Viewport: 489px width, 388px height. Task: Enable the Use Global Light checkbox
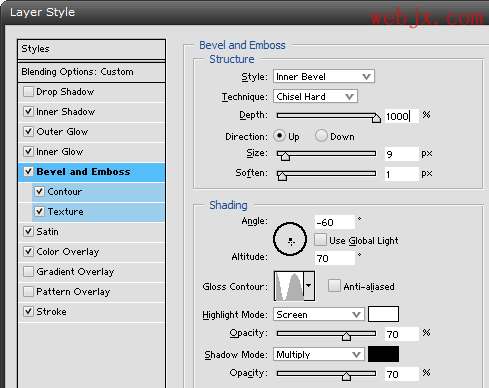[x=320, y=240]
